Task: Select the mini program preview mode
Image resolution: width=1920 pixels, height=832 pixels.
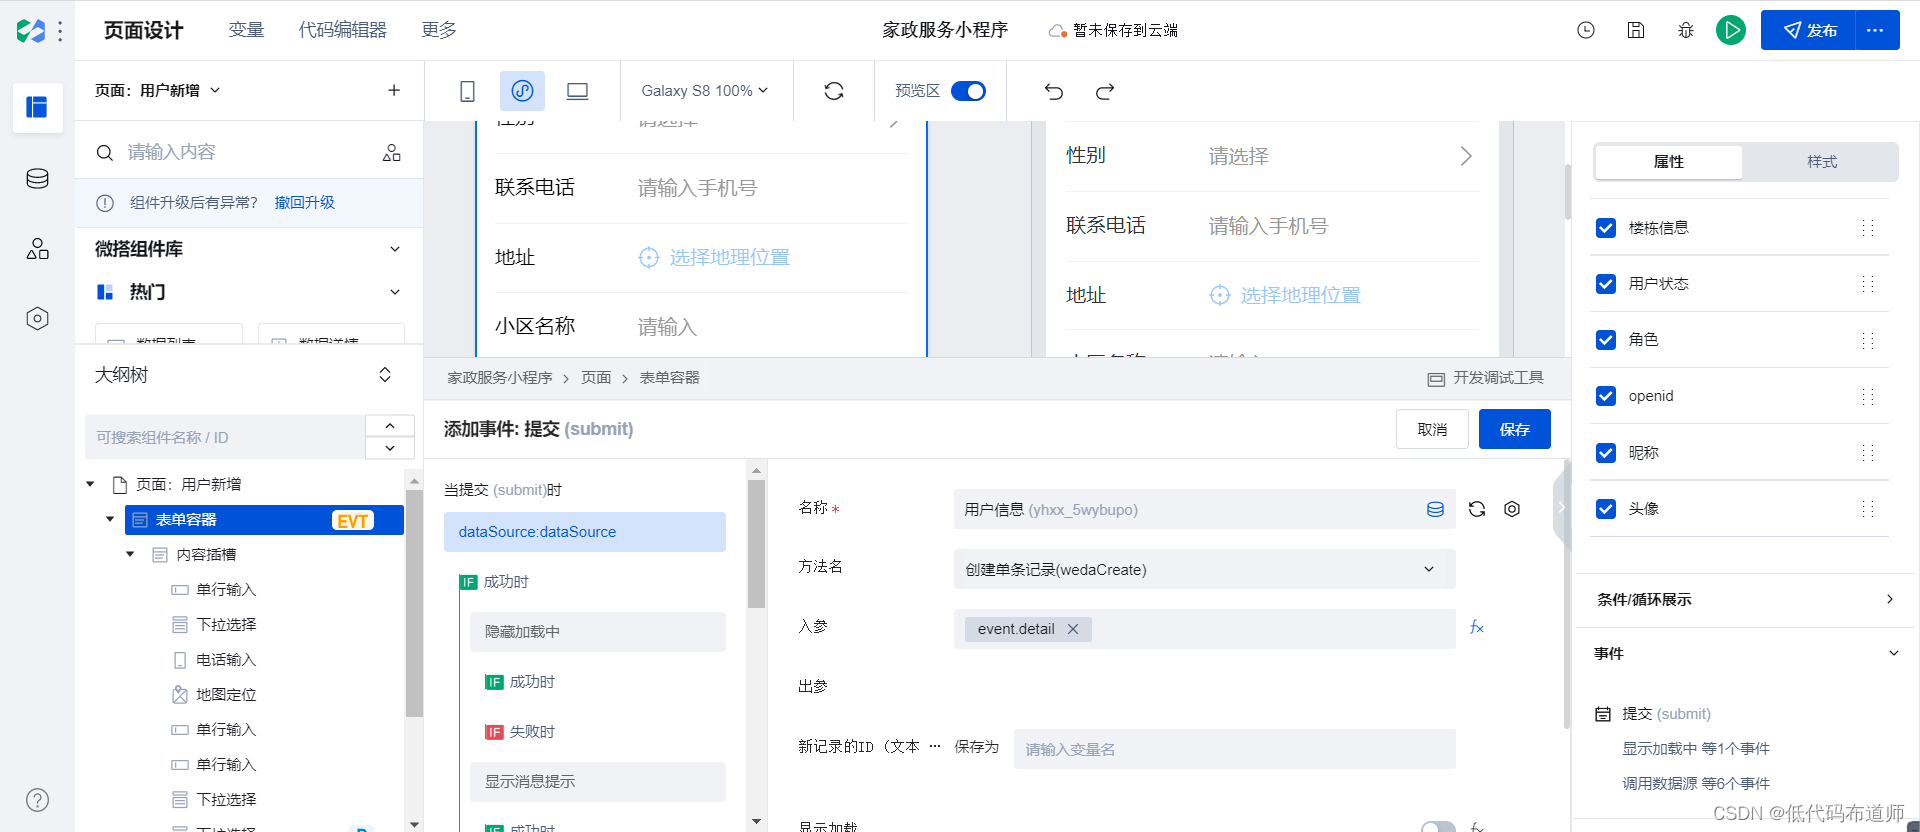Action: click(x=522, y=91)
